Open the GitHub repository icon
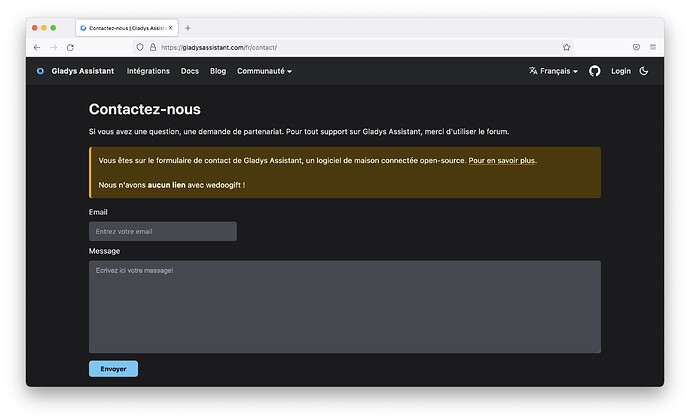690x420 pixels. [595, 71]
